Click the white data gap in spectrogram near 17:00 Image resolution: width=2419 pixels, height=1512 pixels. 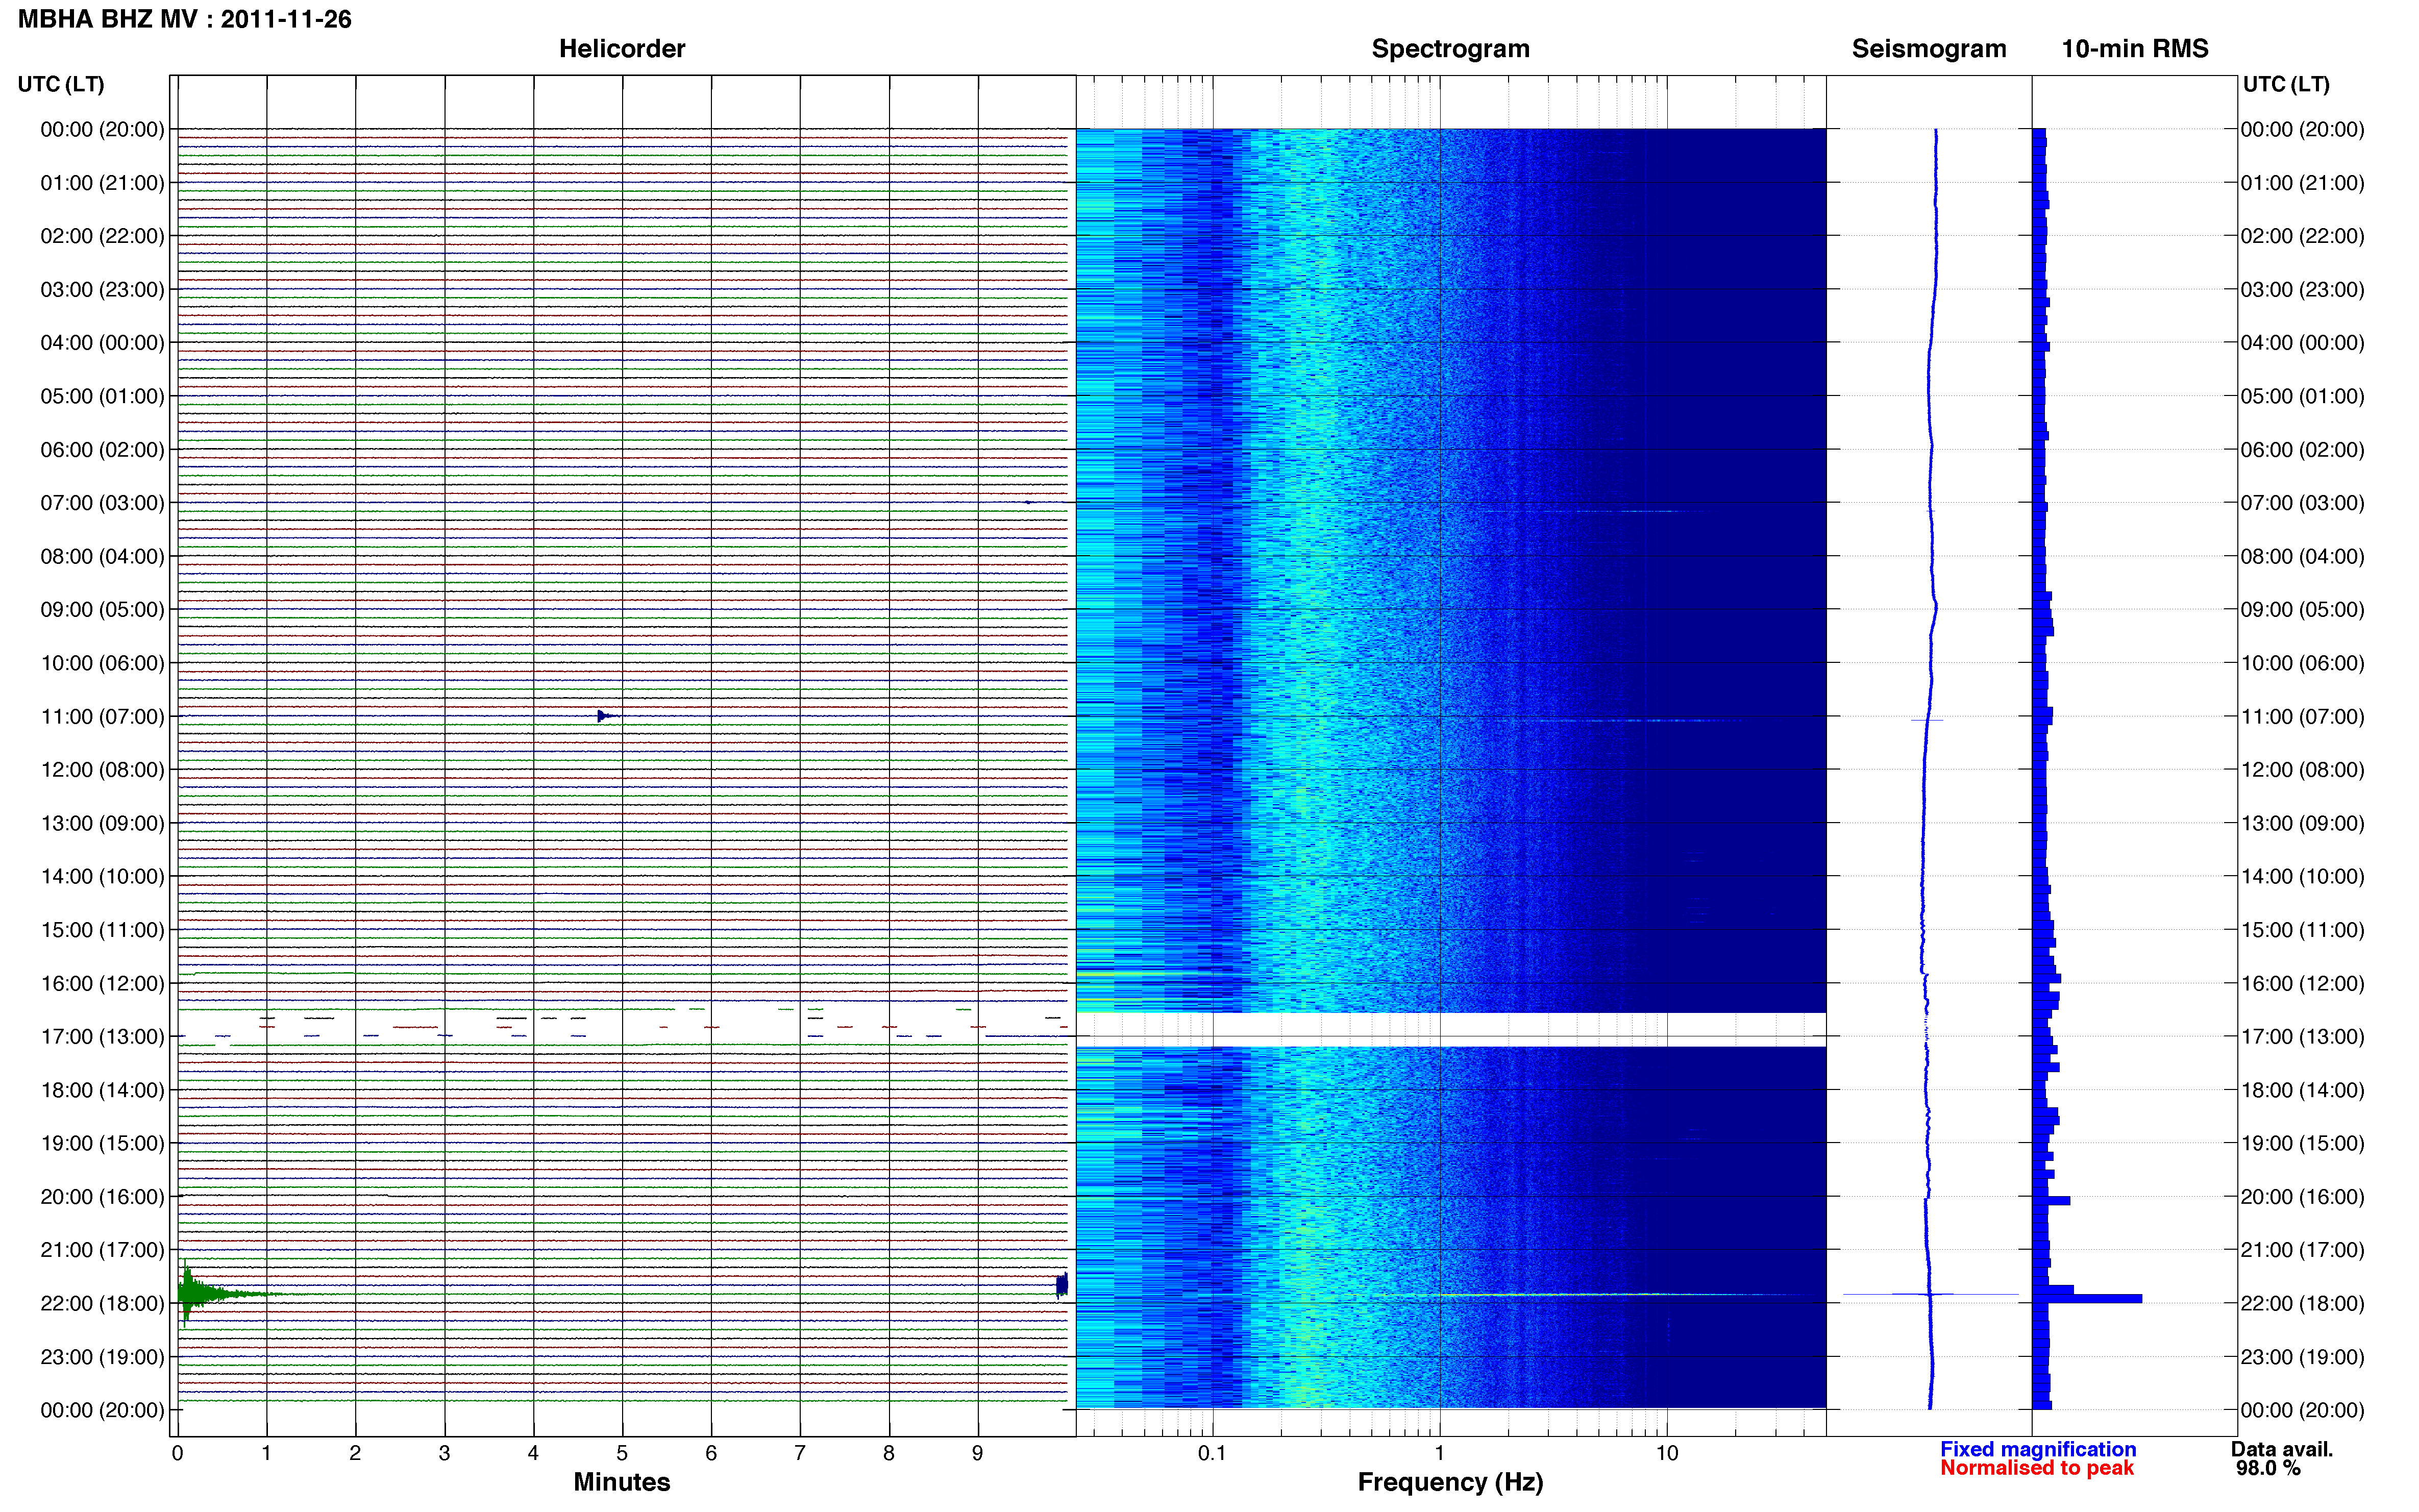[x=1451, y=1030]
